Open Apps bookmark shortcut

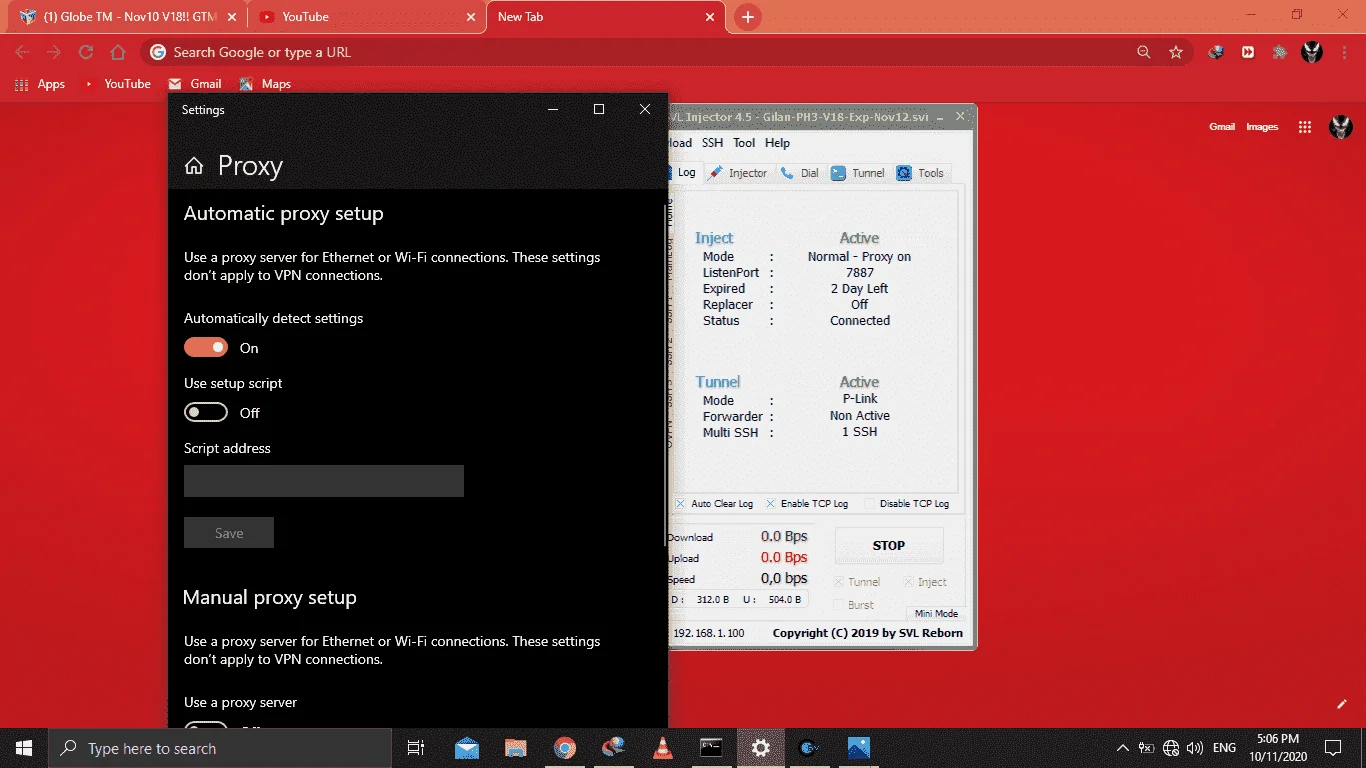(40, 84)
